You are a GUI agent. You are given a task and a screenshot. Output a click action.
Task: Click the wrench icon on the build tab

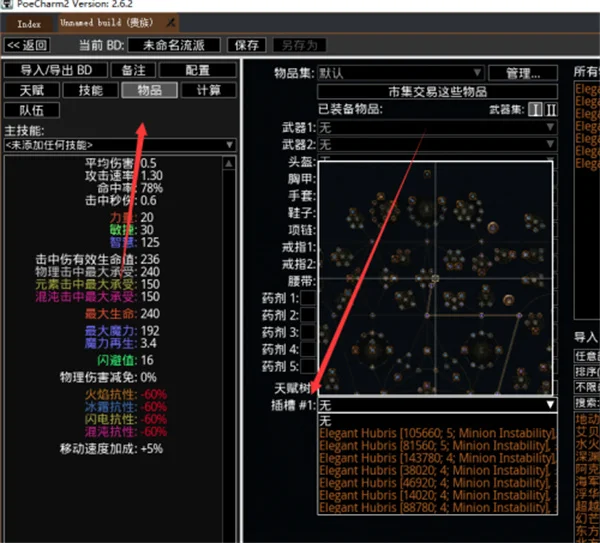pos(171,21)
